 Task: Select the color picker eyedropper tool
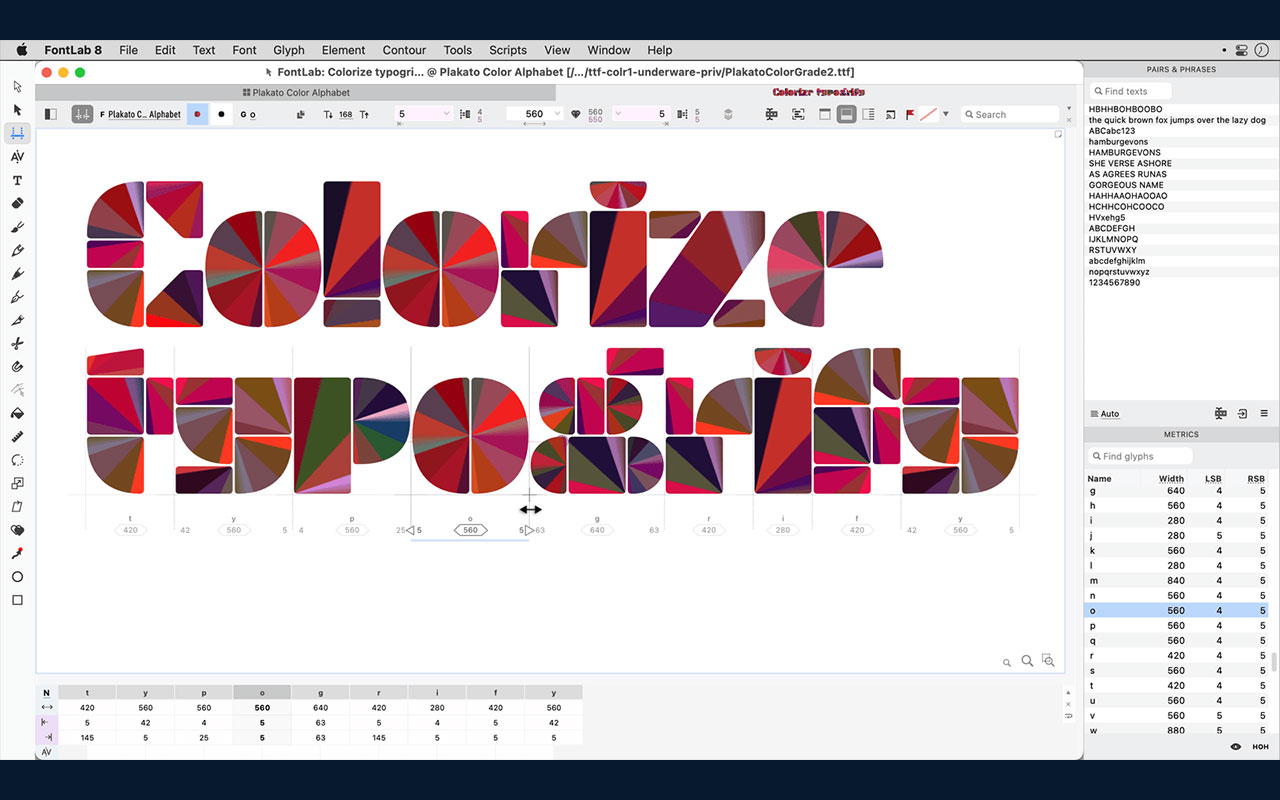17,553
